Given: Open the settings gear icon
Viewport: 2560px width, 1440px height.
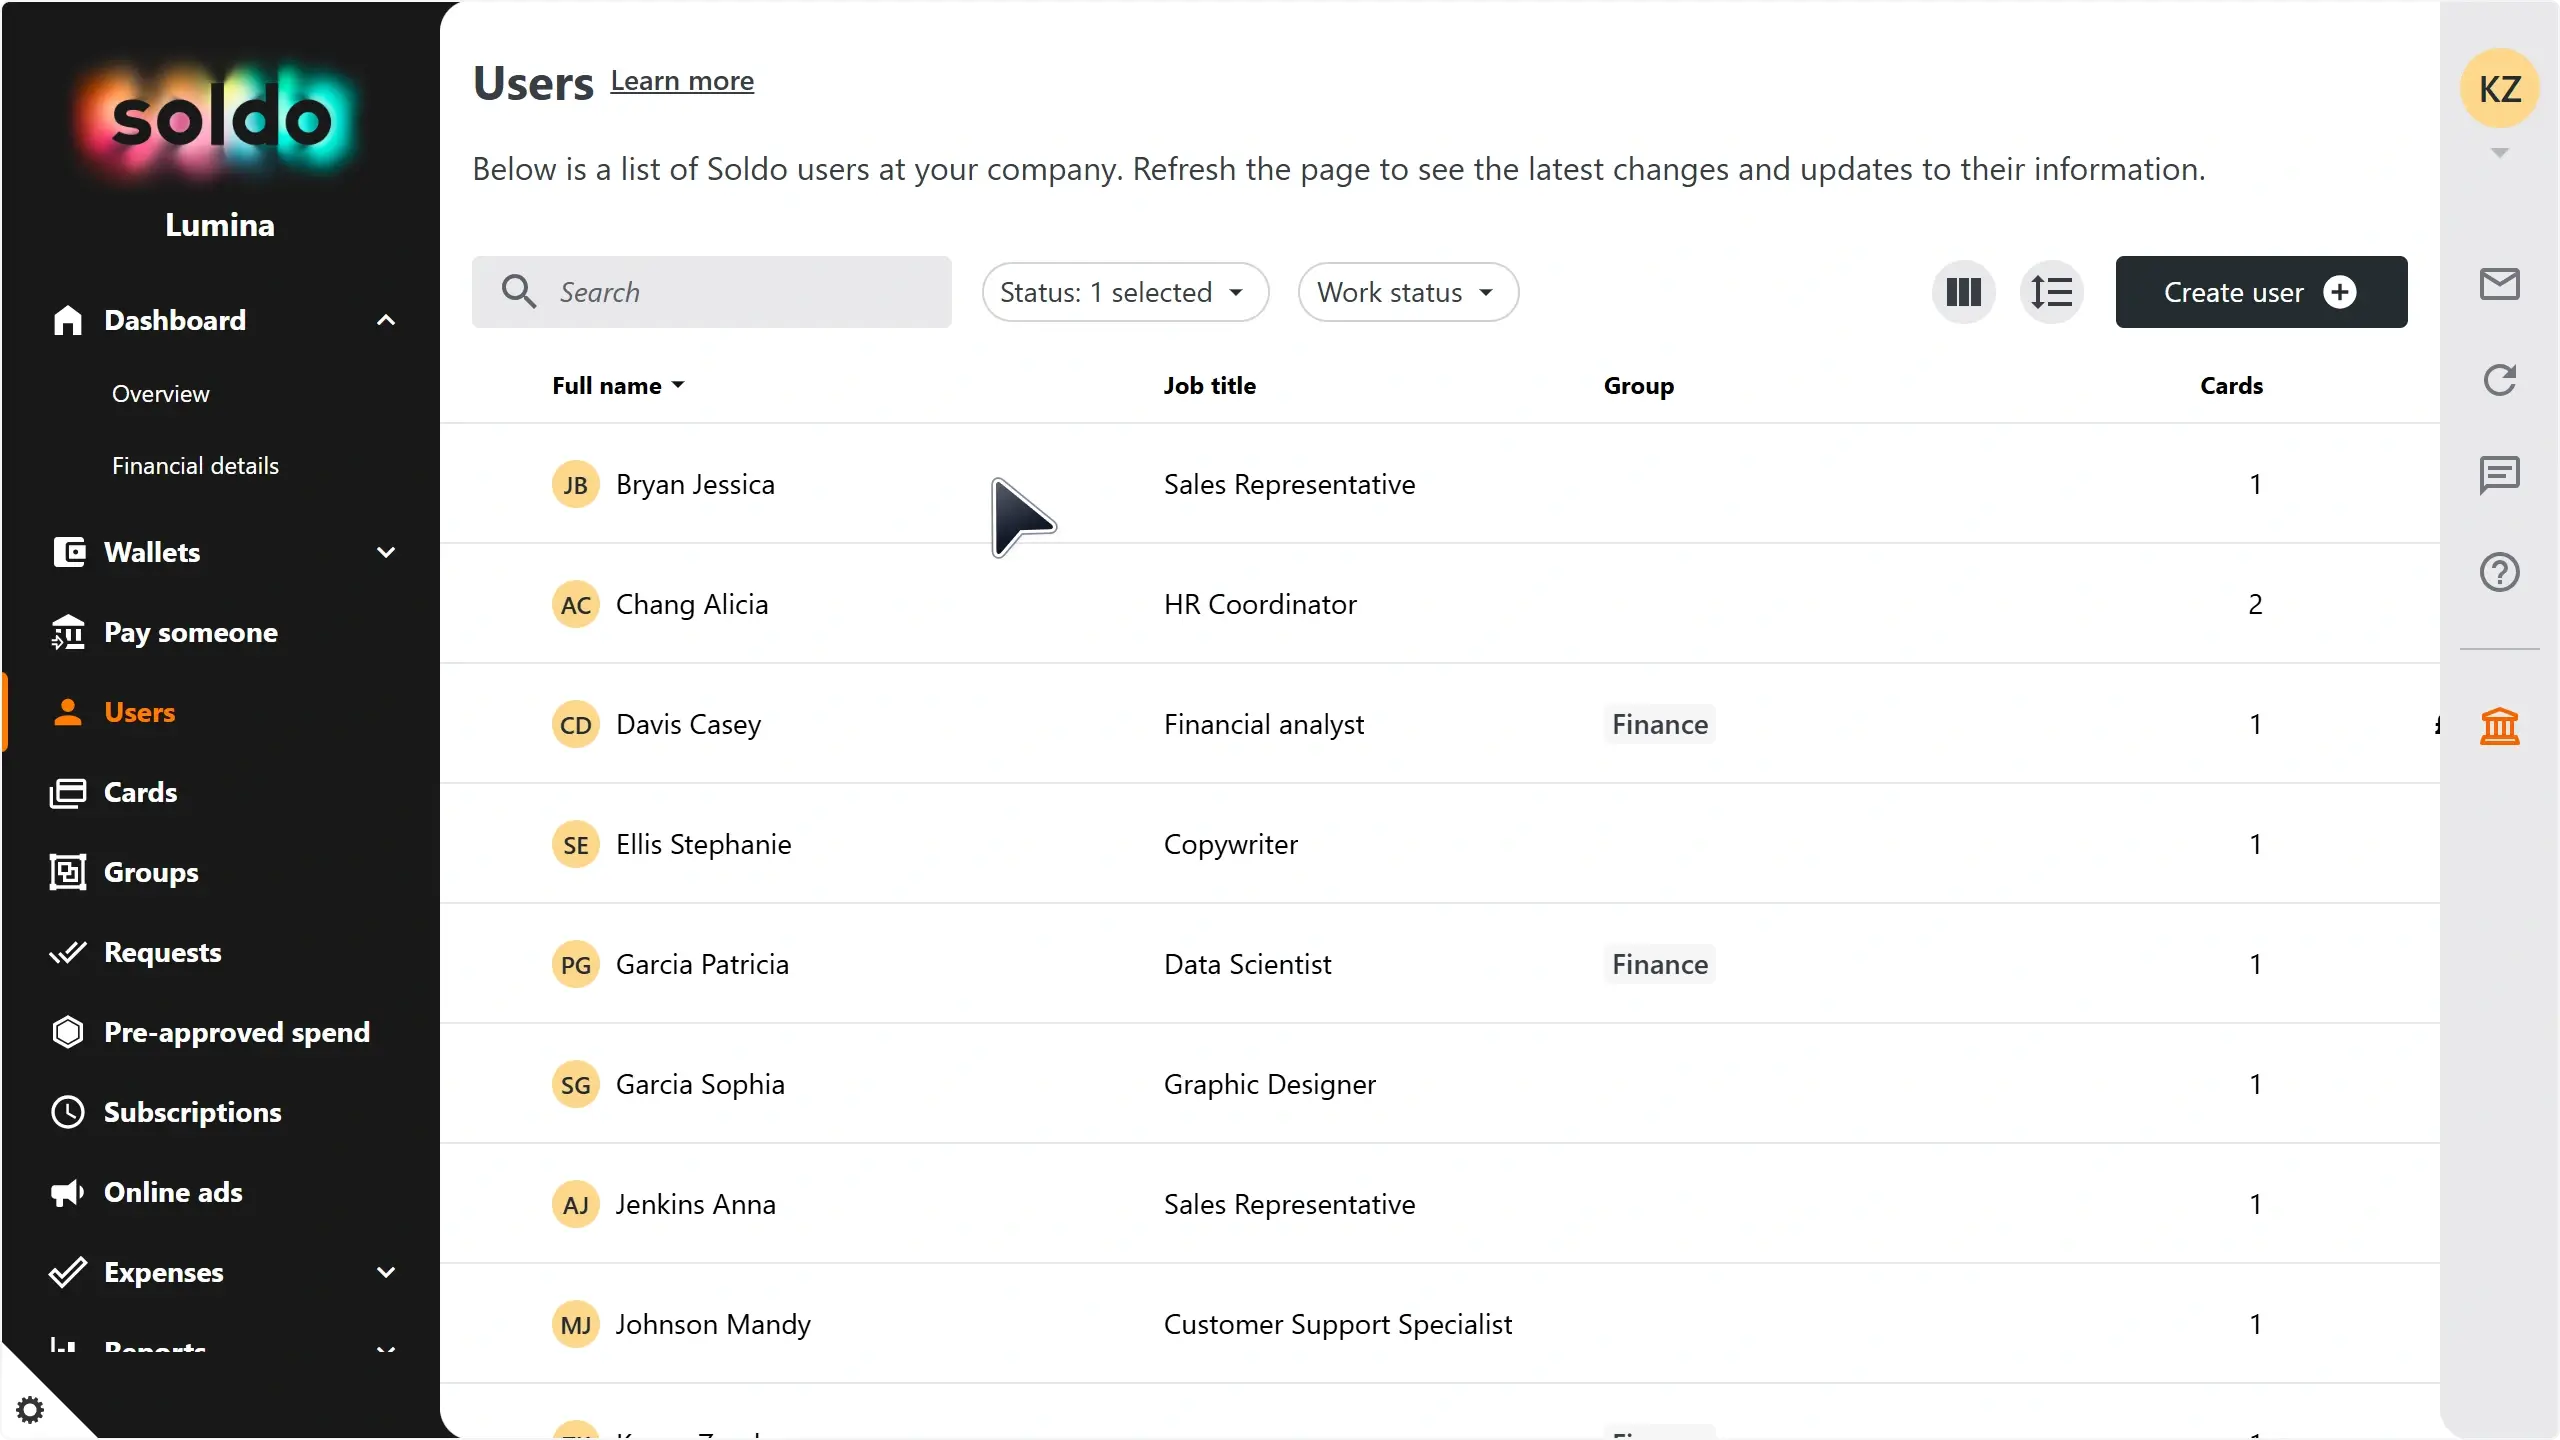Looking at the screenshot, I should tap(30, 1410).
